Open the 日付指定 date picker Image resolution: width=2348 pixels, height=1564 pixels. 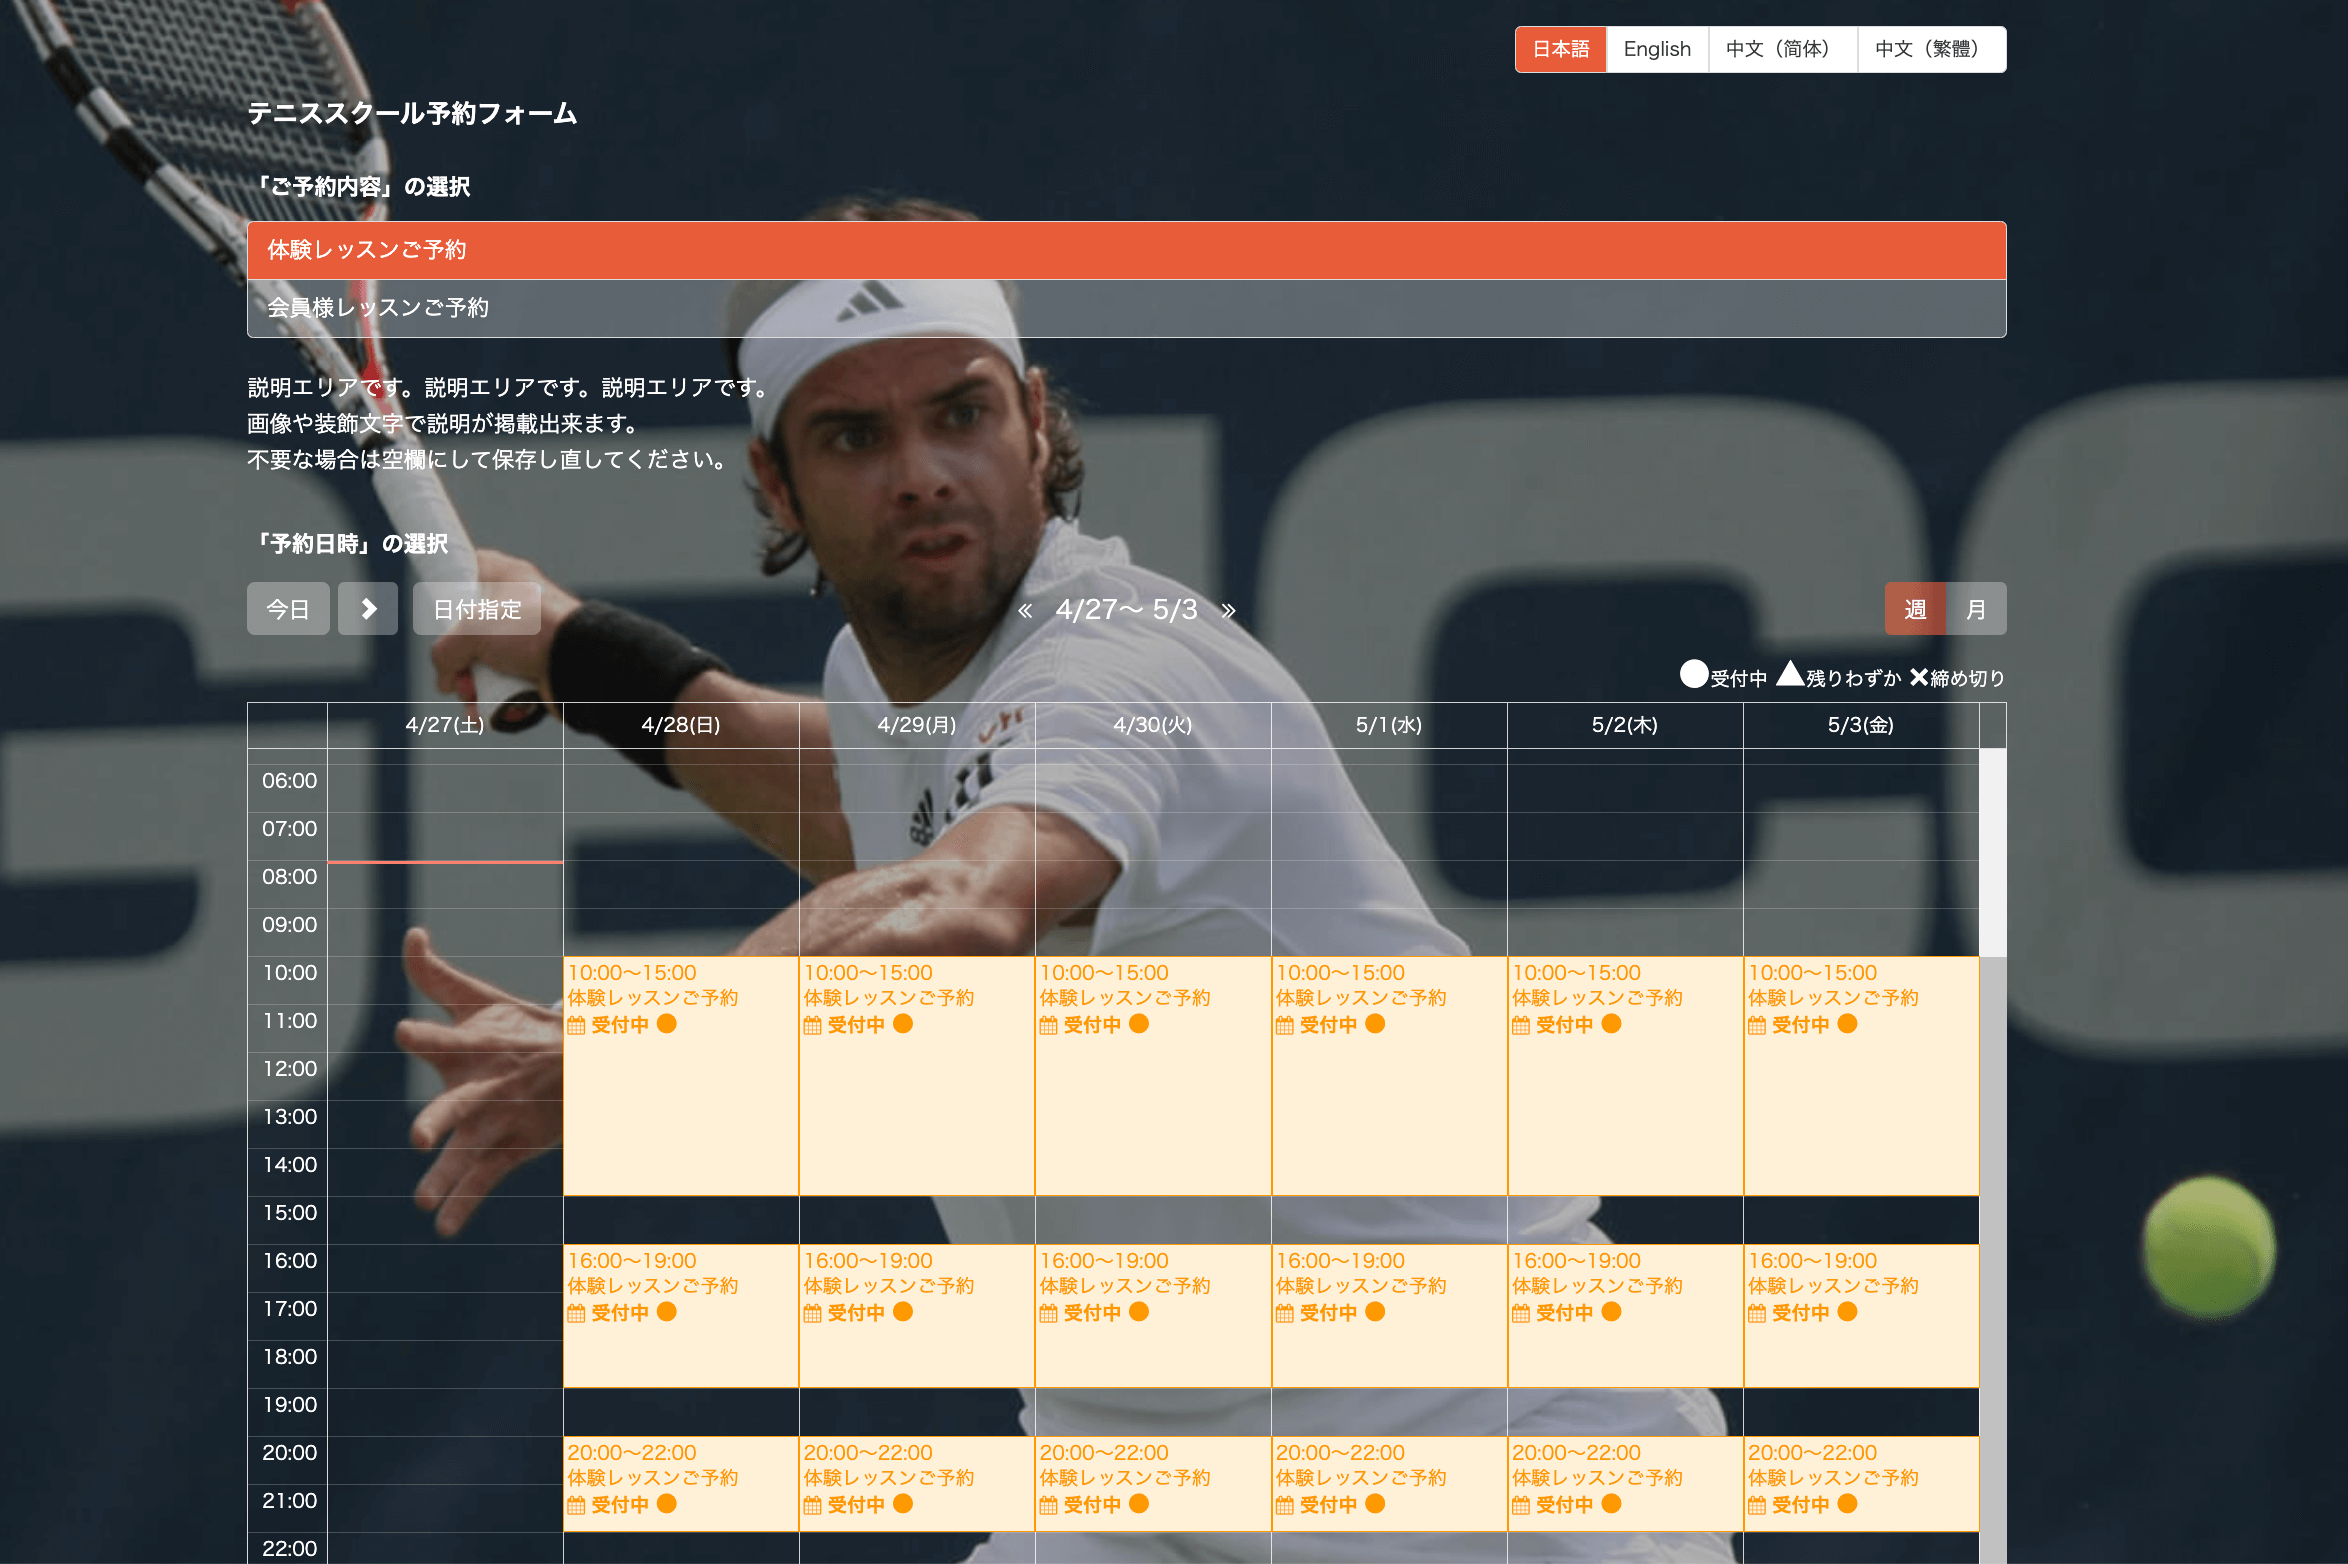[477, 609]
